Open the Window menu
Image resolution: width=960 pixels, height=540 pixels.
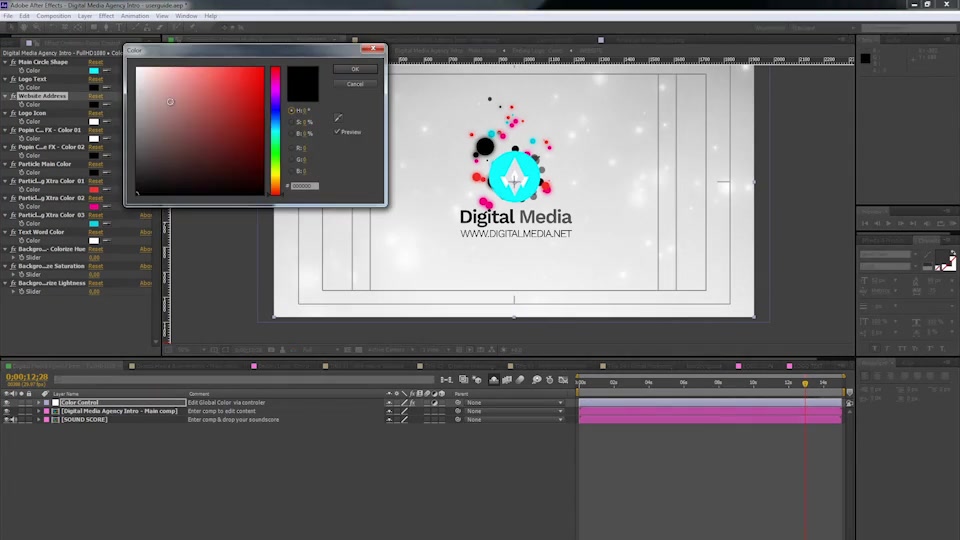(186, 16)
